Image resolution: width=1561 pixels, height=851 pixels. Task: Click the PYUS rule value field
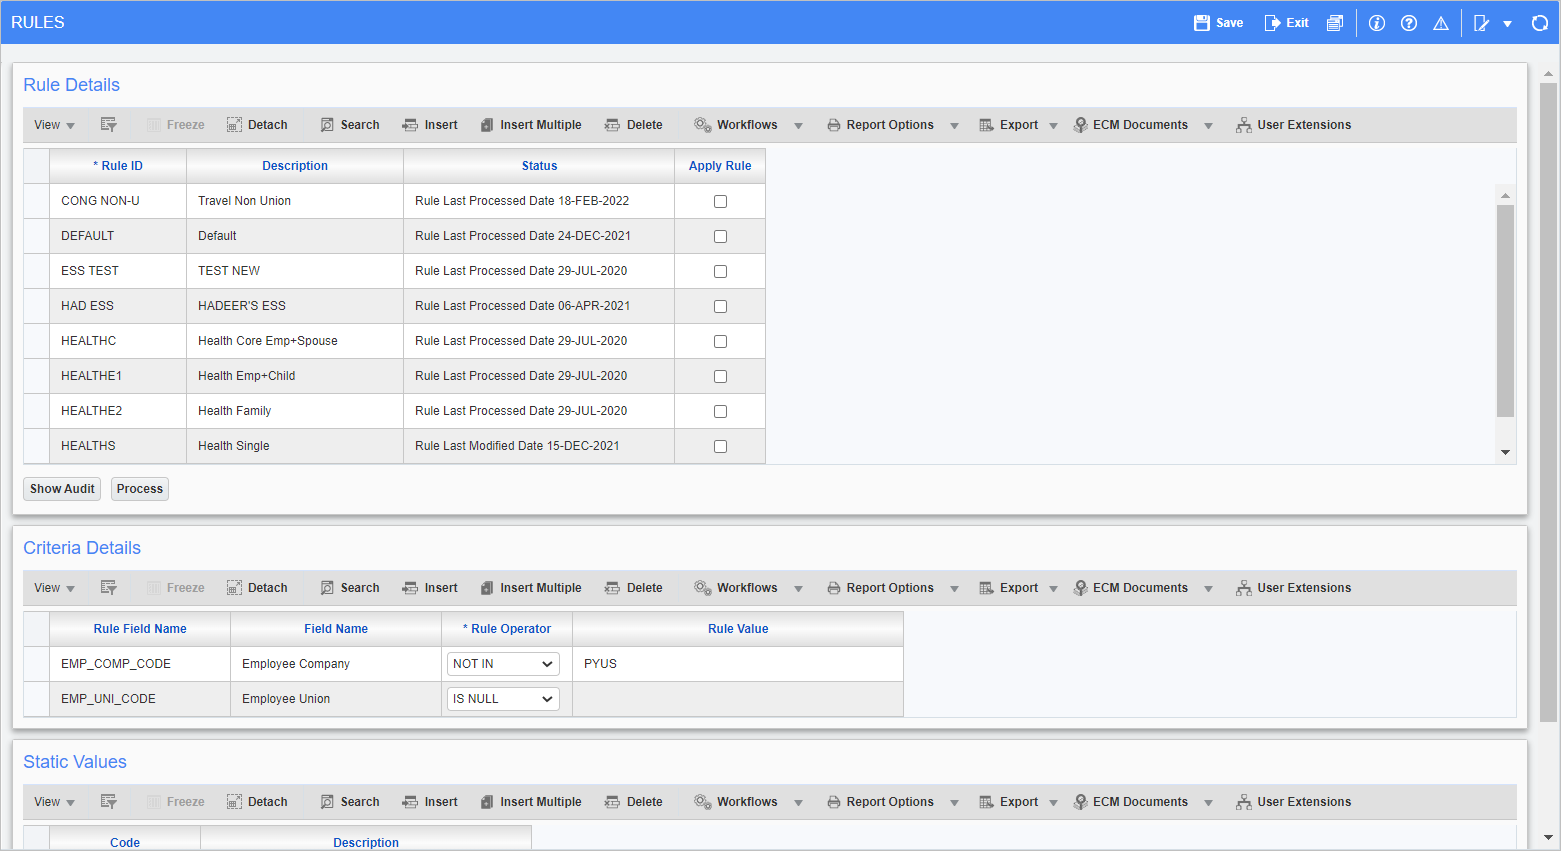(x=737, y=664)
